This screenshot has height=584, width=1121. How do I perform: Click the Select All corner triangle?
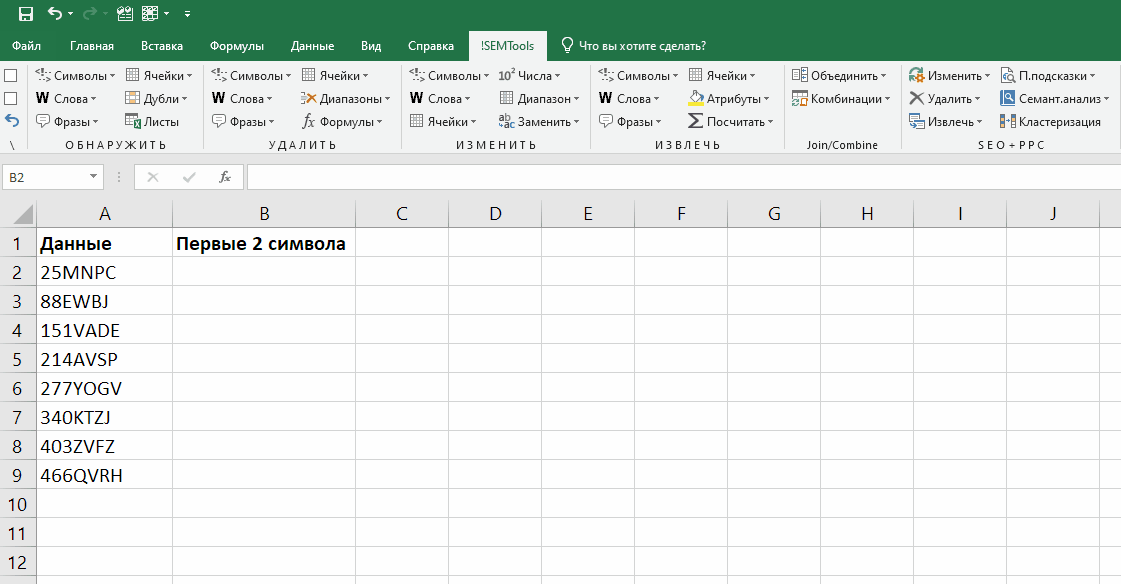[22, 214]
